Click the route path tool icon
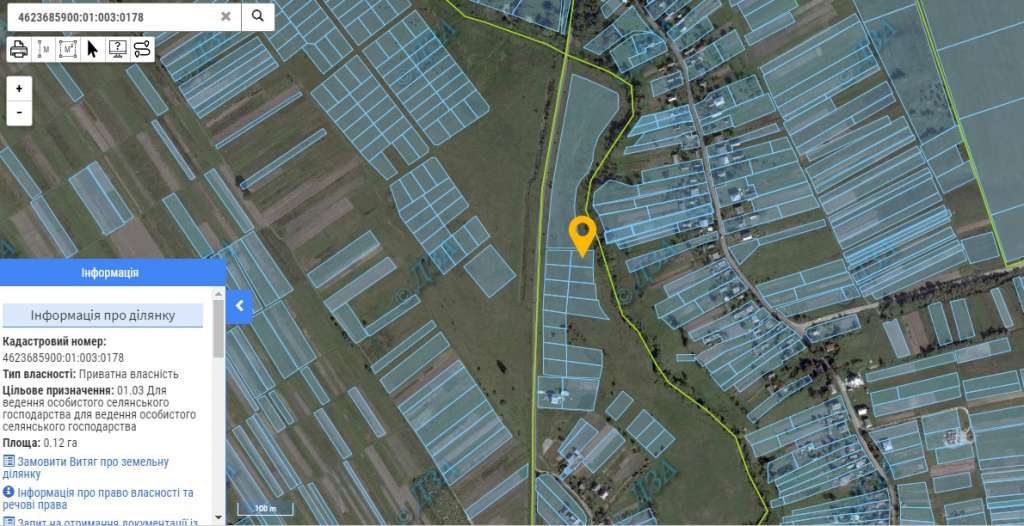The height and width of the screenshot is (526, 1024). [142, 49]
